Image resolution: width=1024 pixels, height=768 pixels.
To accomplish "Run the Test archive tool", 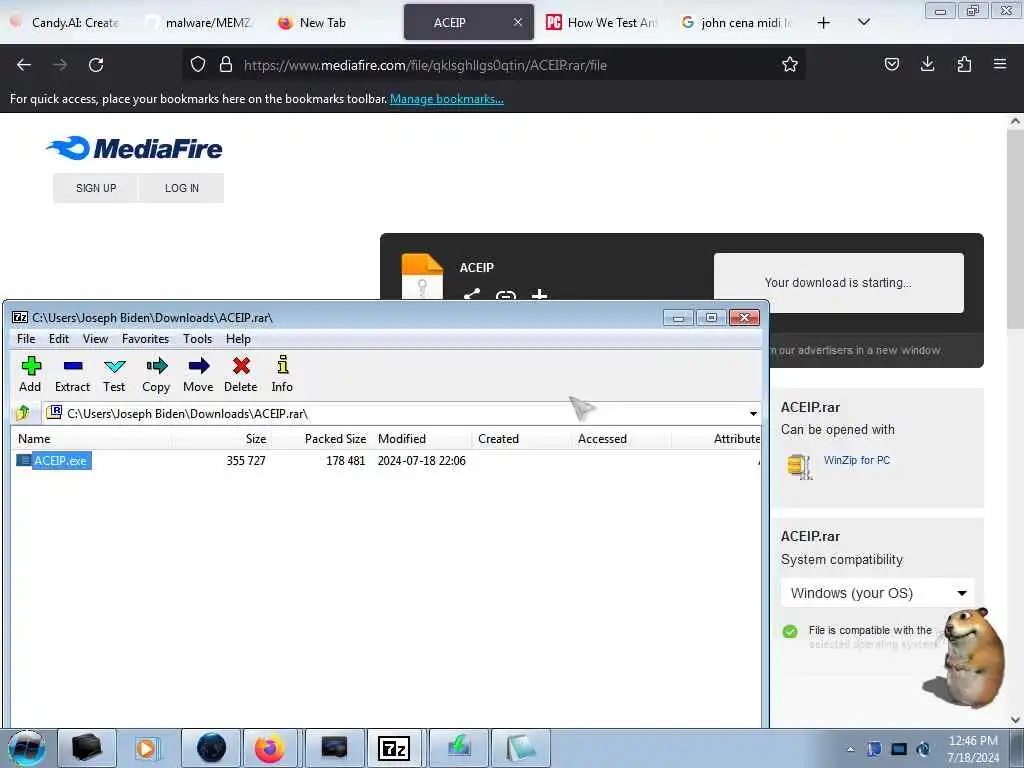I will point(114,374).
